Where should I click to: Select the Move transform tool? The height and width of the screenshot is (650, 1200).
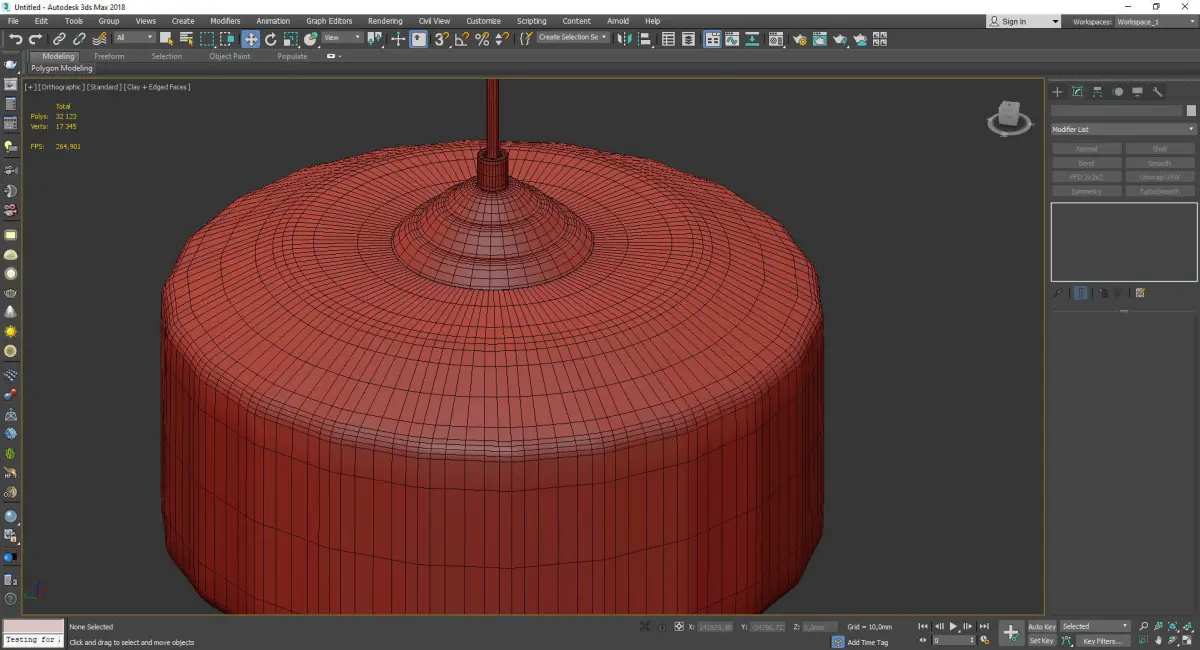point(250,39)
